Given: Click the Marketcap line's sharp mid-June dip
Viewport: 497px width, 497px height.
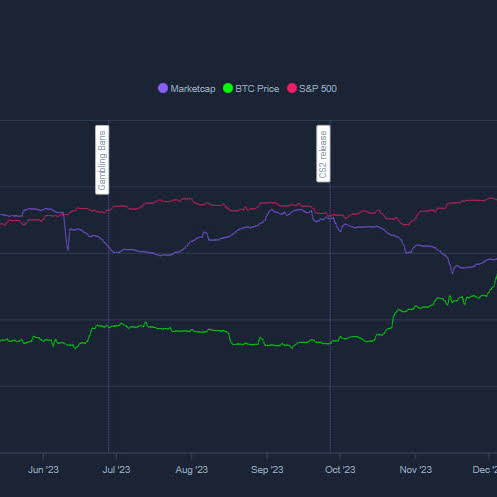Looking at the screenshot, I should tap(68, 249).
